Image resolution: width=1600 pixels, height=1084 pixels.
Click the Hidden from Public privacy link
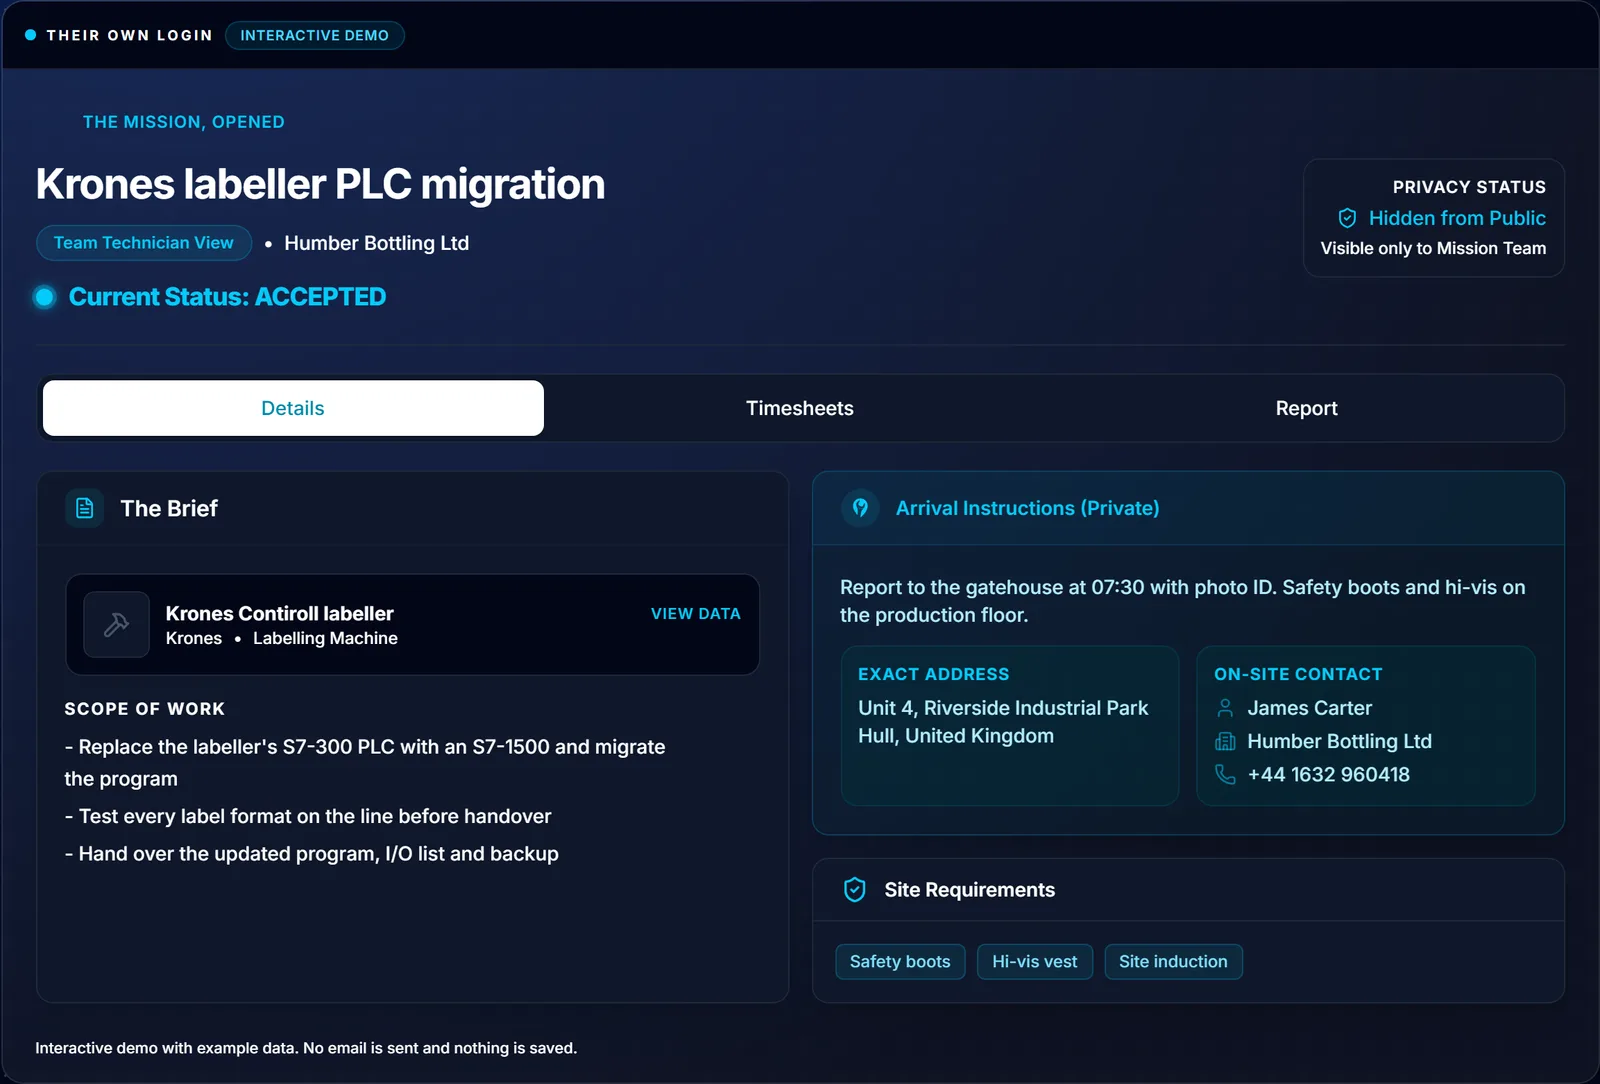[1457, 218]
